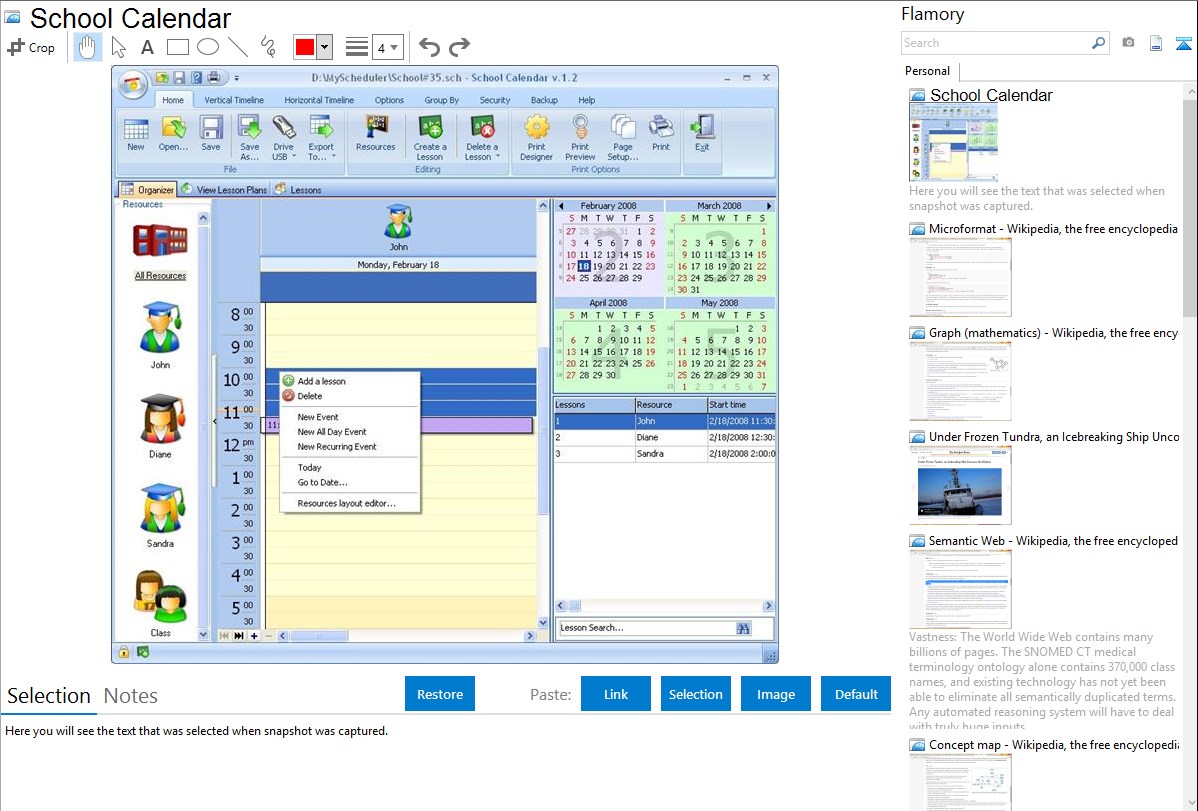Select the arrow pointer tool
The height and width of the screenshot is (811, 1198).
118,47
